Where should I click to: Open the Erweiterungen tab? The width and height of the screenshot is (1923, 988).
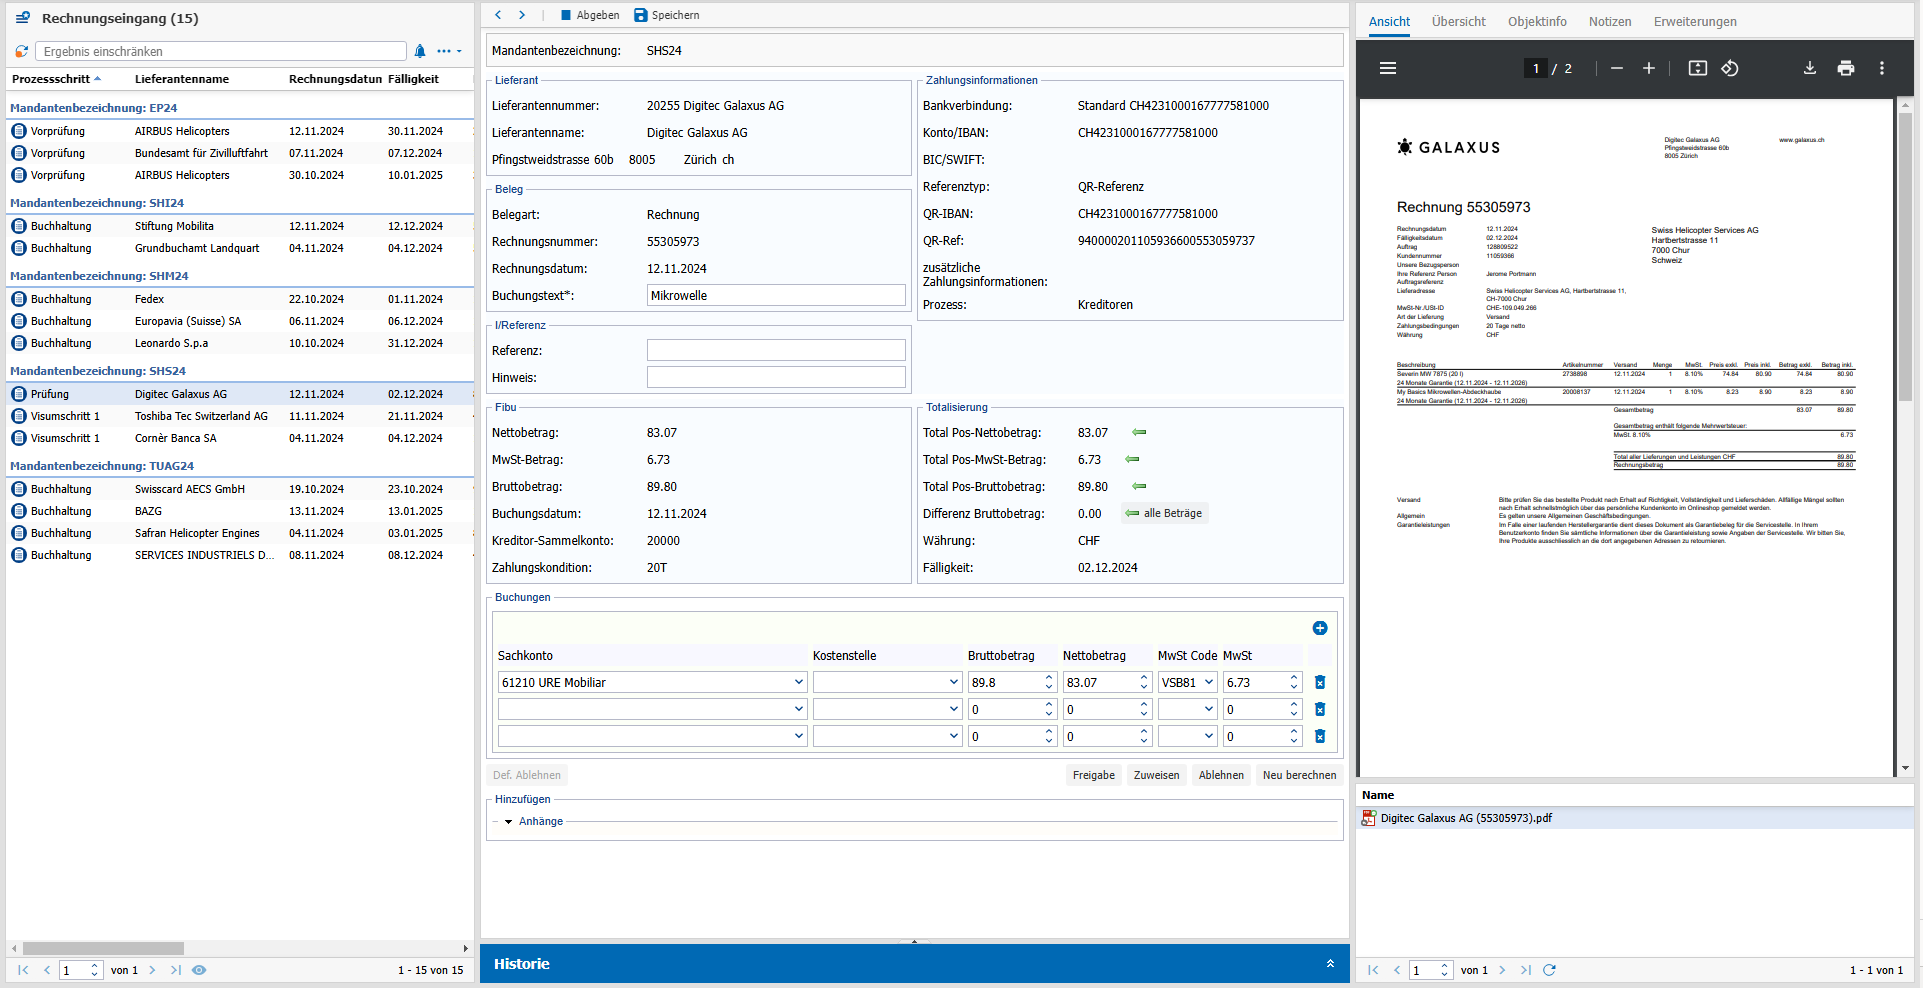[x=1695, y=22]
